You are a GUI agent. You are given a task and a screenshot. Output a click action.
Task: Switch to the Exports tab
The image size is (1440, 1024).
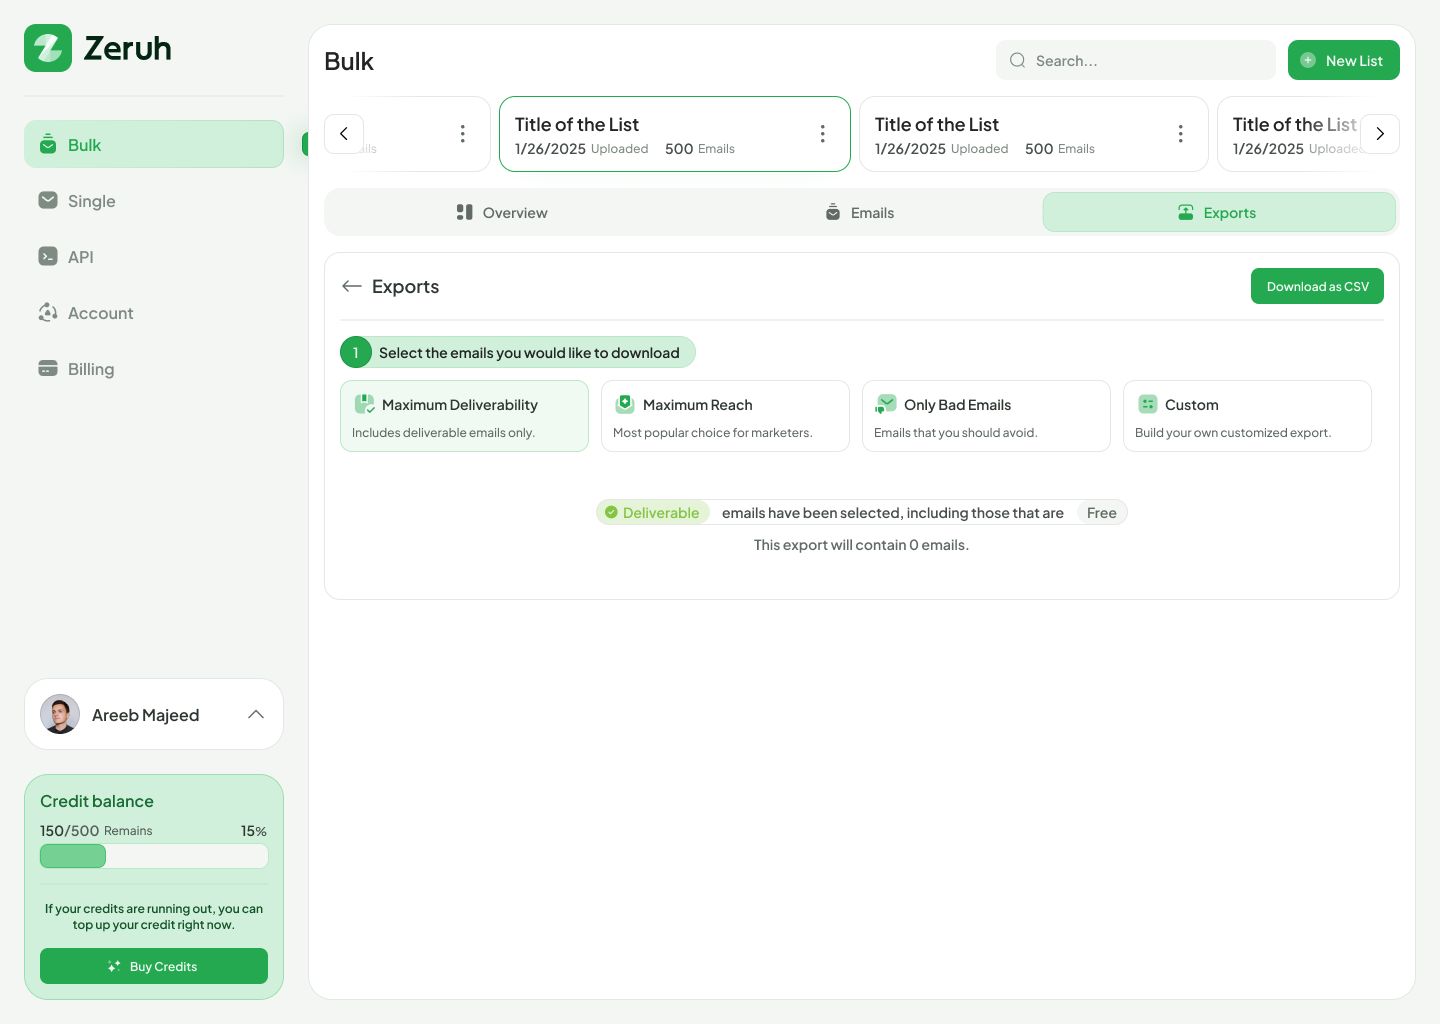(x=1219, y=212)
